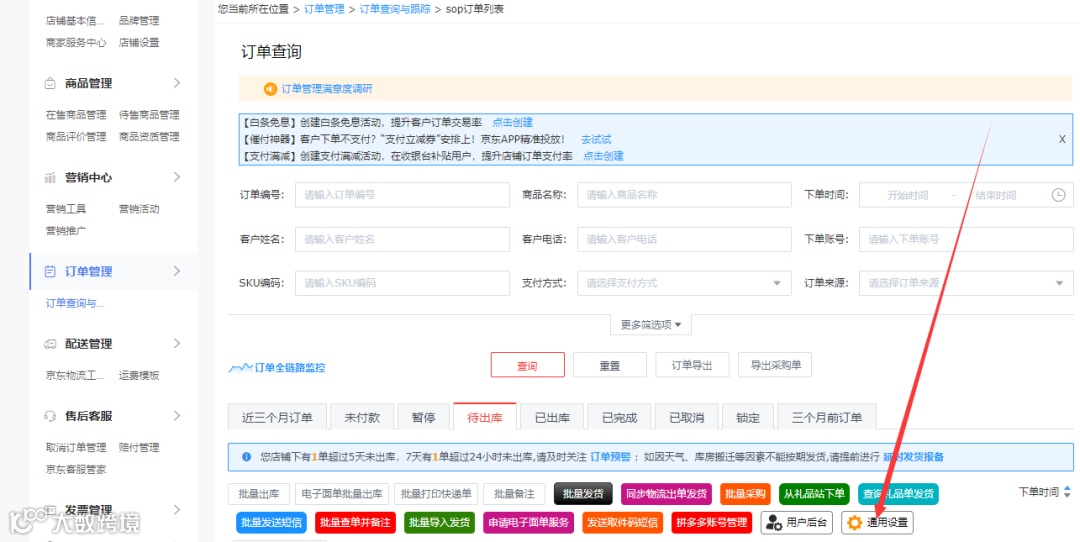Screen dimensions: 1080x542
Task: Click the 订单全链路监控 line chart icon
Action: click(x=240, y=368)
